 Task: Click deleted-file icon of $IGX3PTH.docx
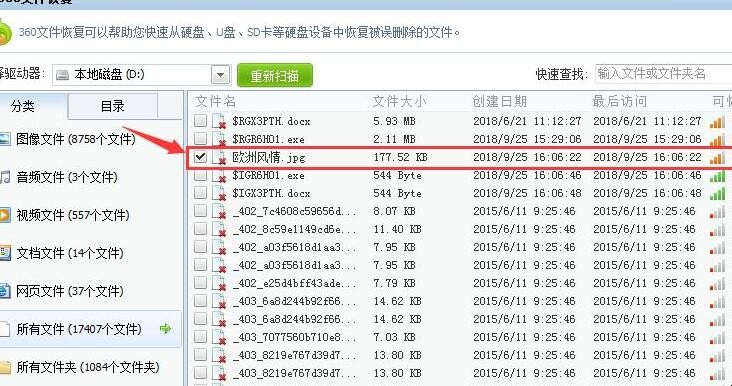click(x=218, y=193)
